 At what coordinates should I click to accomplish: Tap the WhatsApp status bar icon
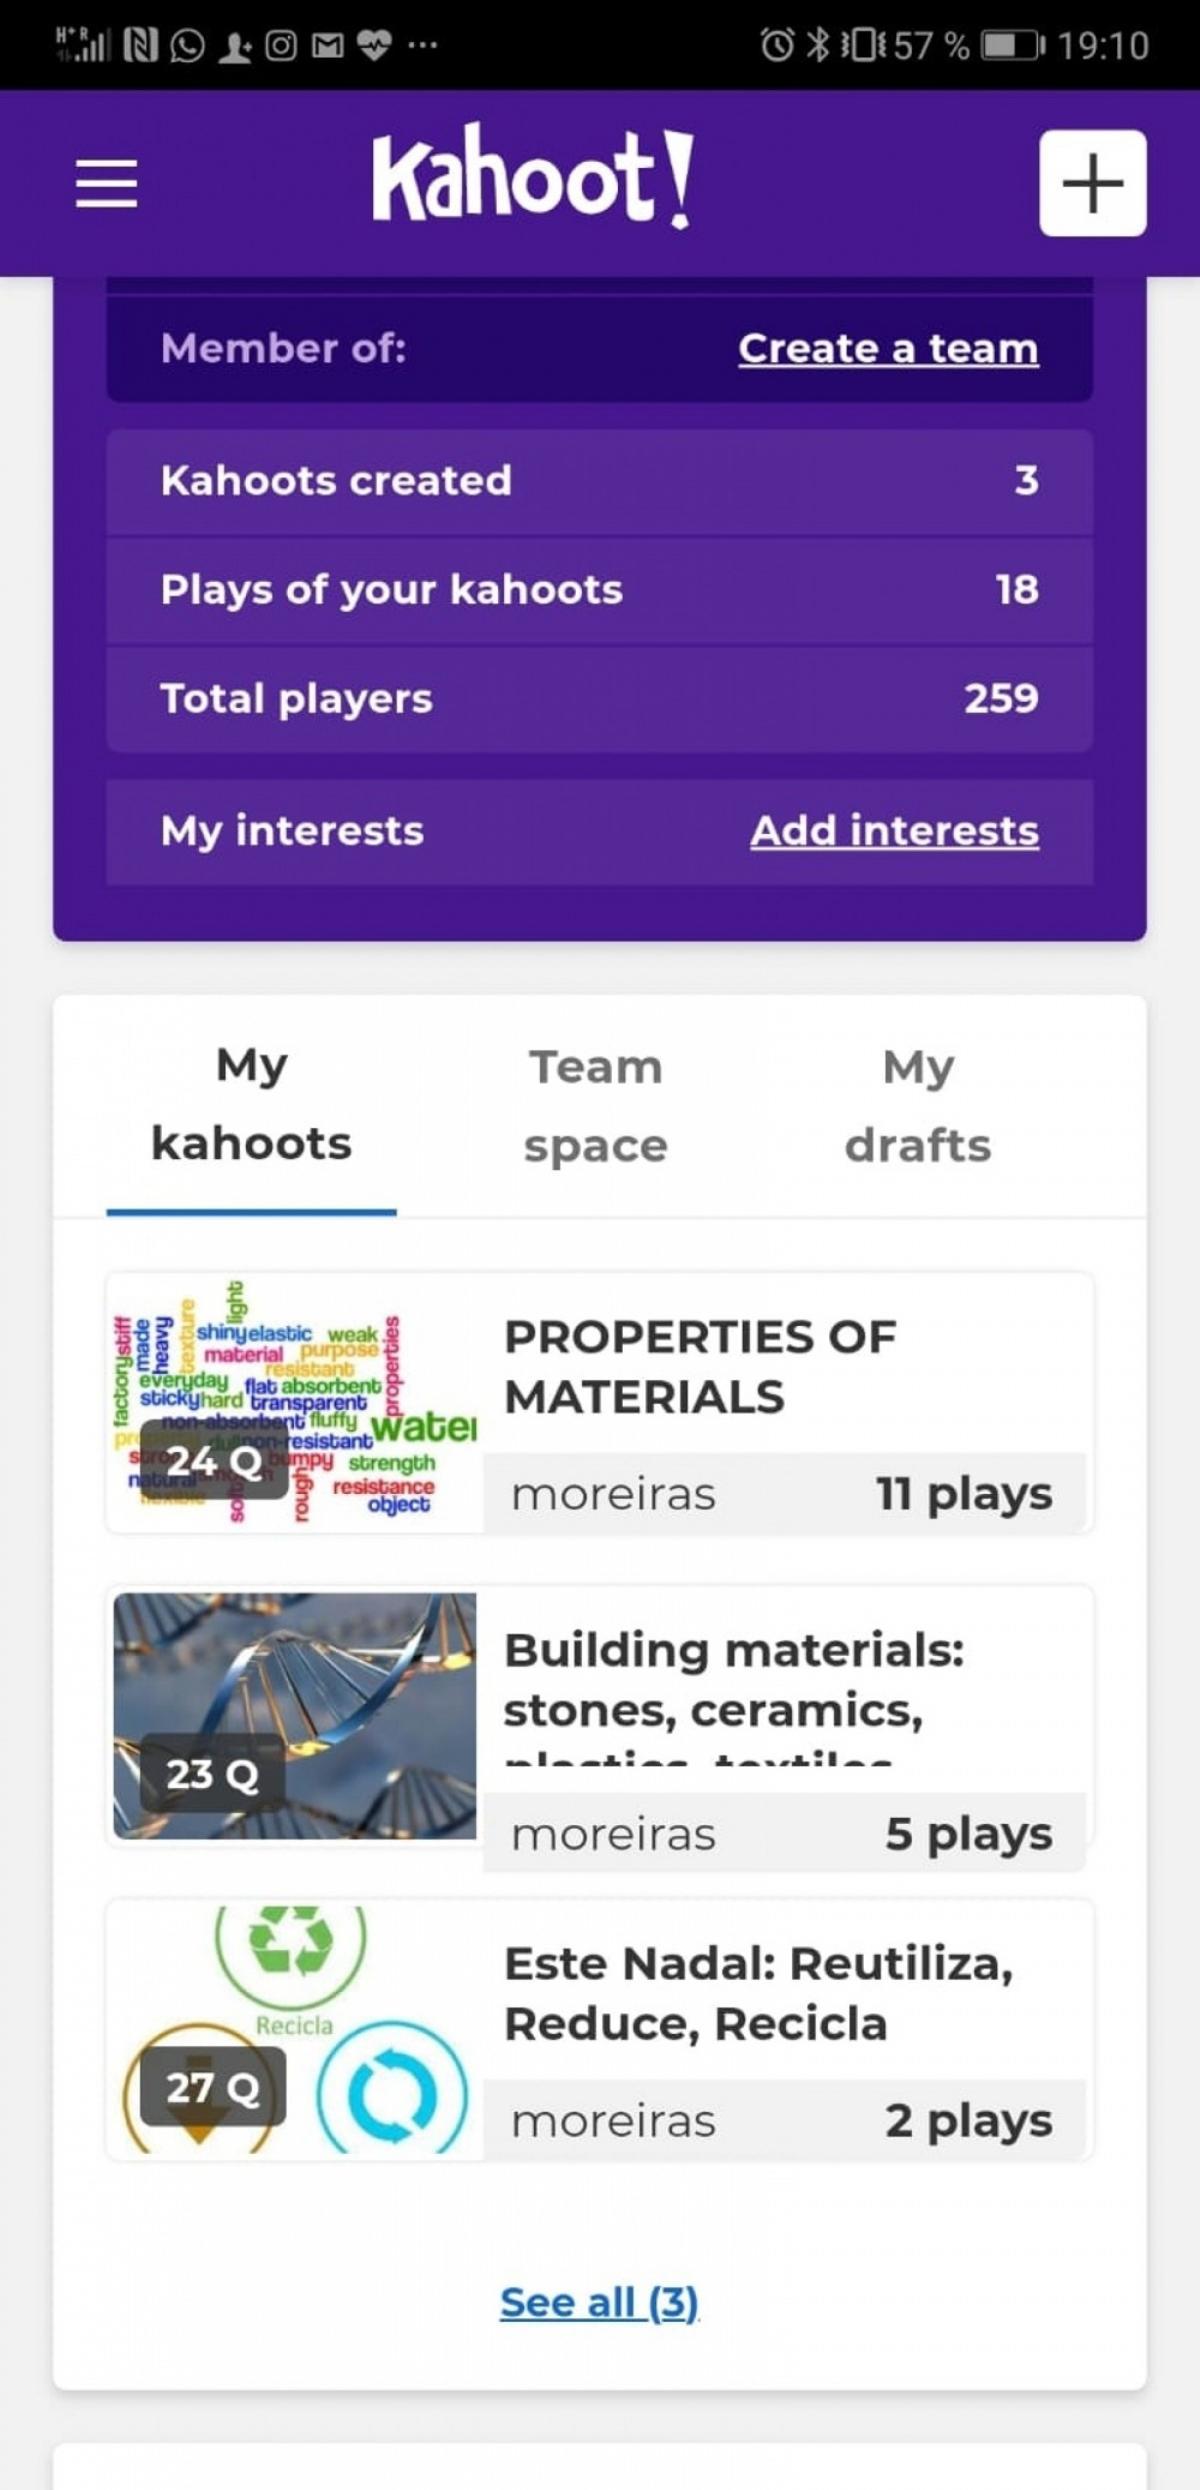point(187,45)
